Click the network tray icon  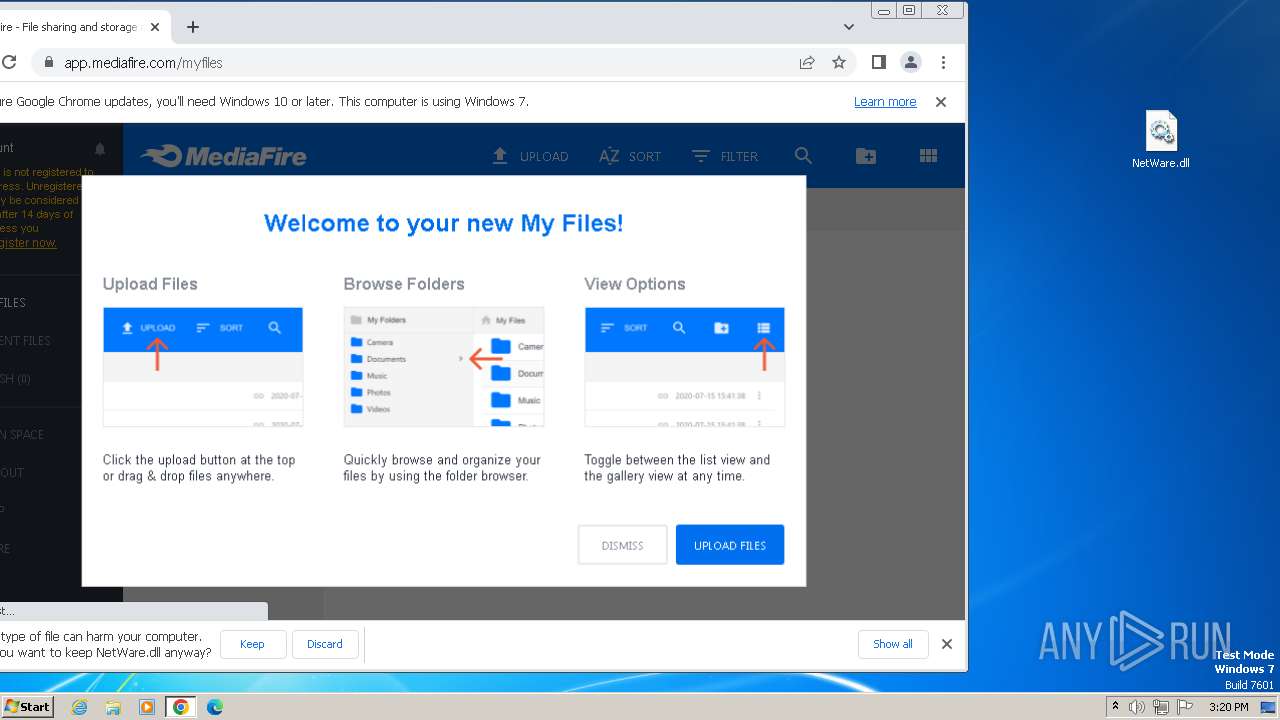click(1161, 707)
